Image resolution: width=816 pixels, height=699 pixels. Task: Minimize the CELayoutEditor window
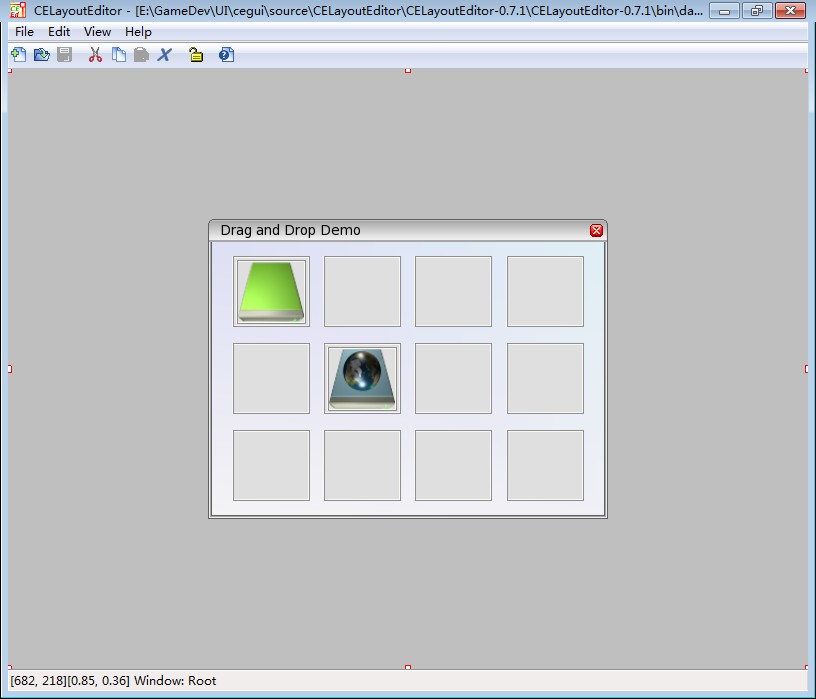(x=724, y=10)
